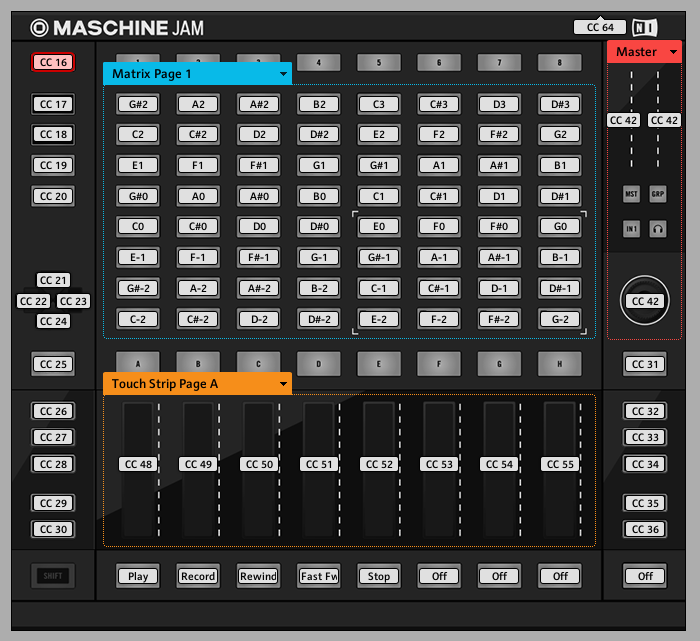Select the G-2 matrix pad
Viewport: 700px width, 641px height.
tap(560, 320)
